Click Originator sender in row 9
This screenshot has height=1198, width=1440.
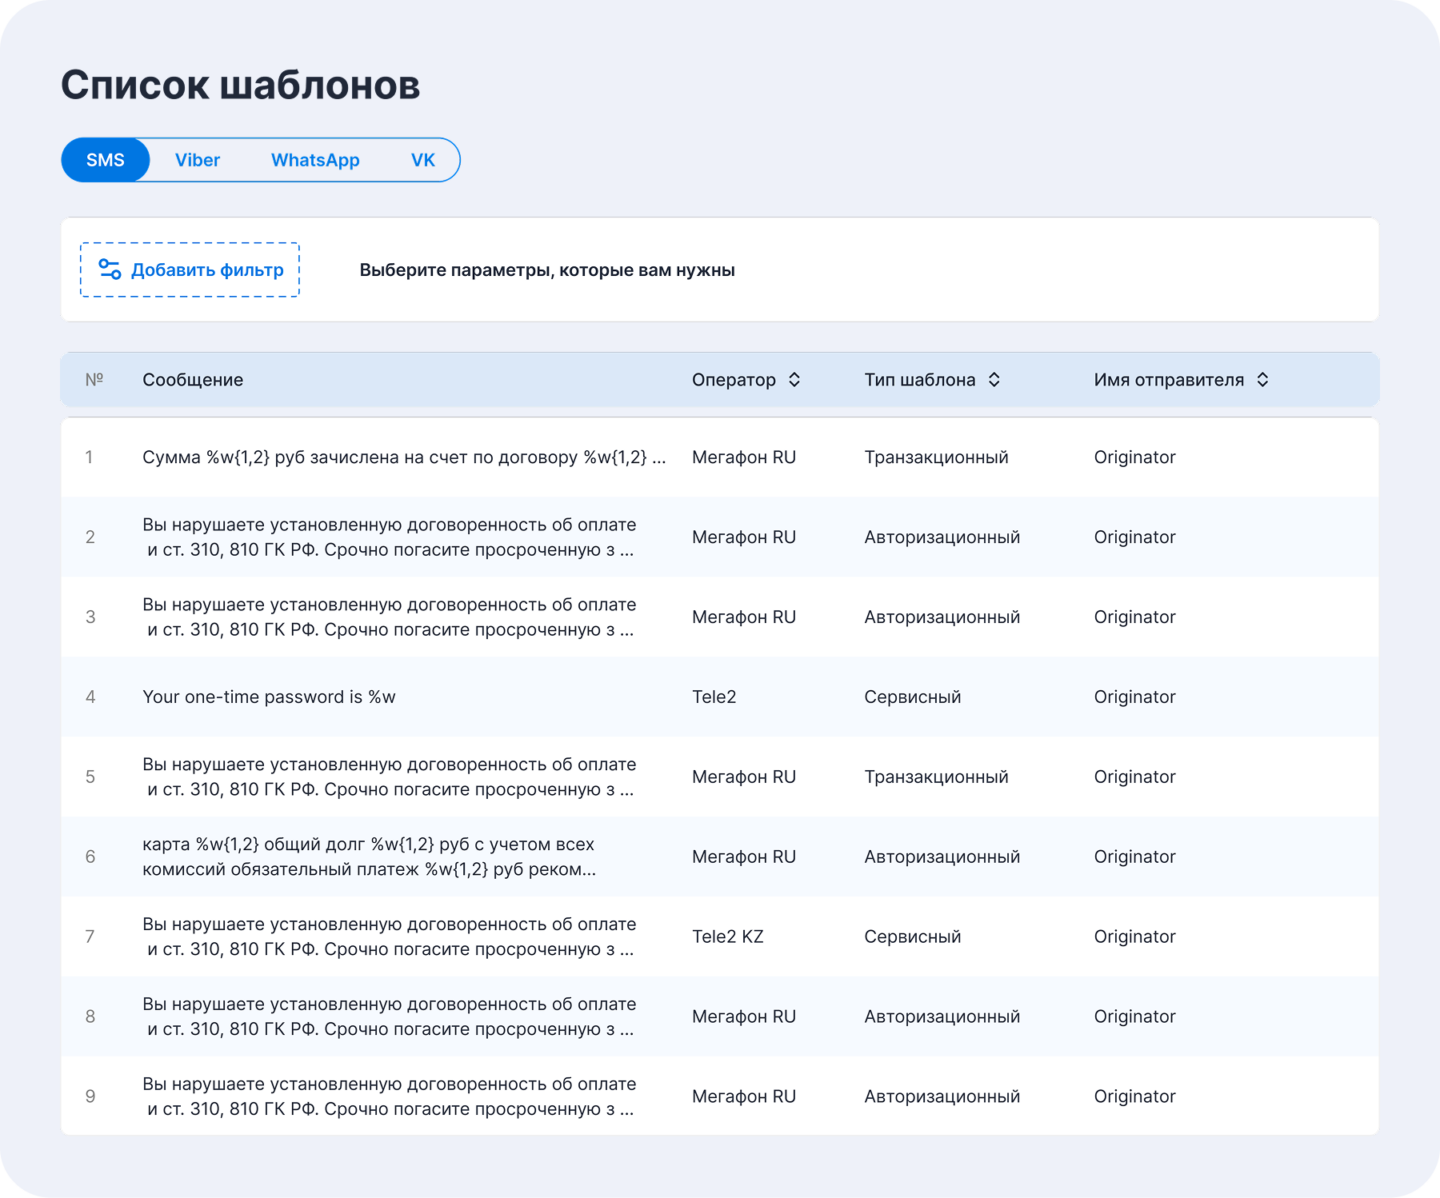point(1135,1096)
